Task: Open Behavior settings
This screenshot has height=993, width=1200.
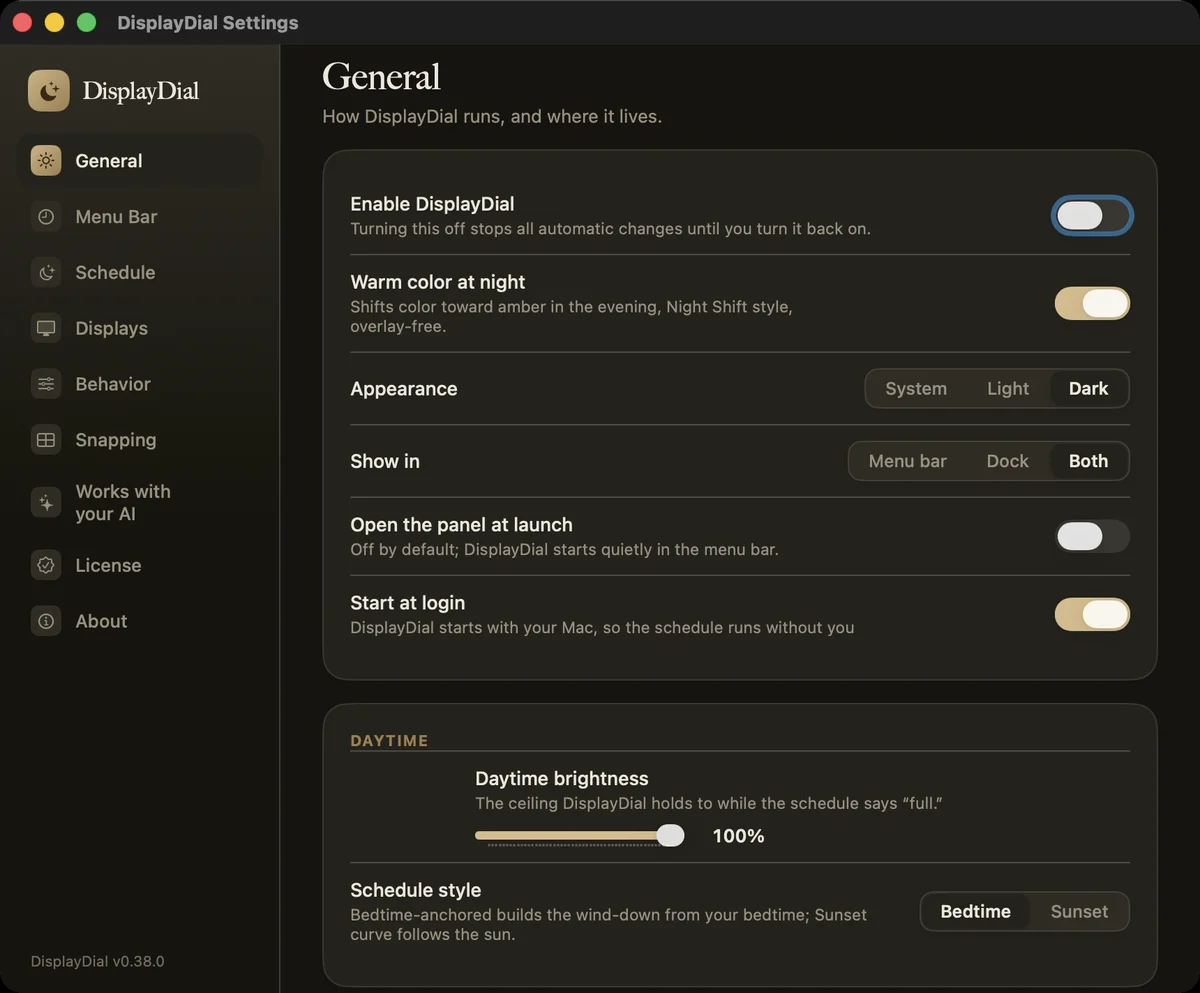Action: coord(140,384)
